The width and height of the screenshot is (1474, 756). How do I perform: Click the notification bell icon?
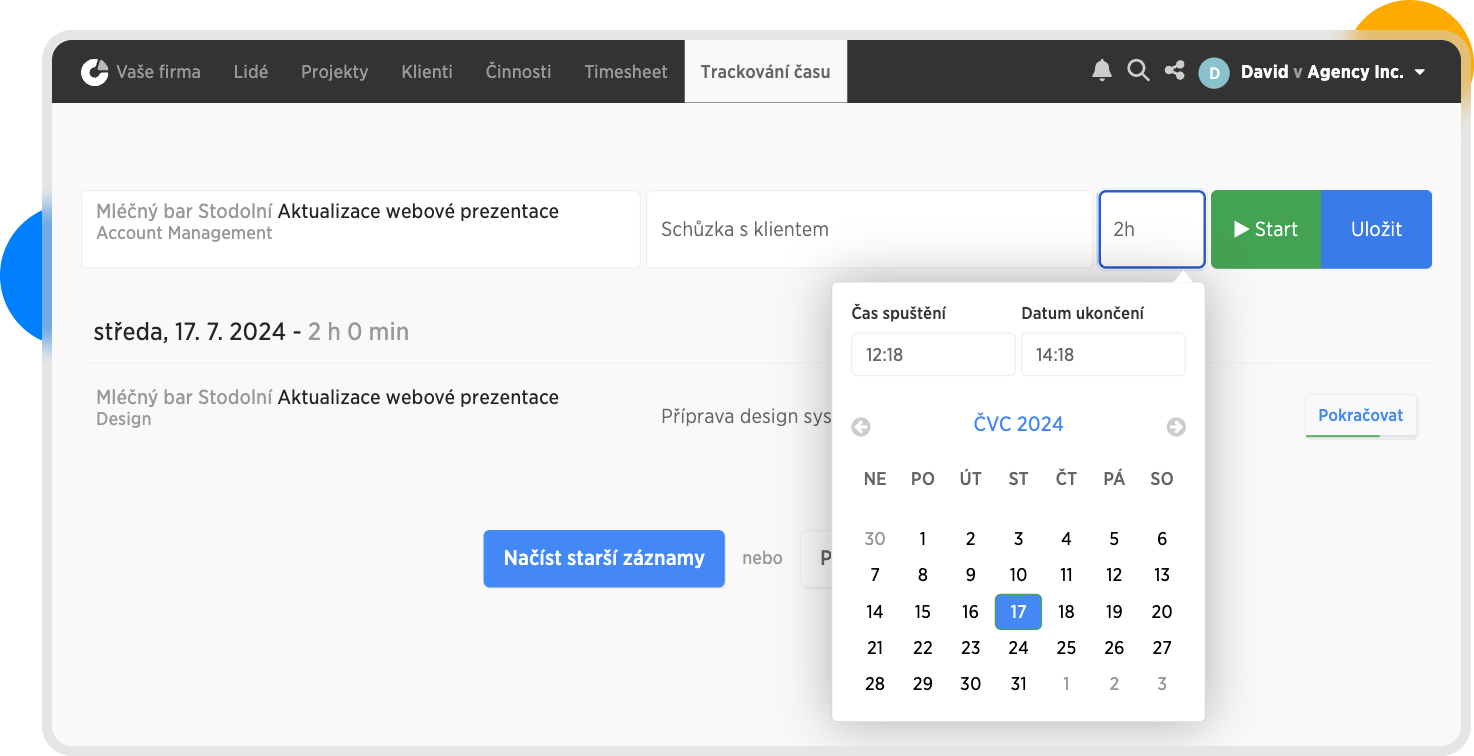[1102, 70]
